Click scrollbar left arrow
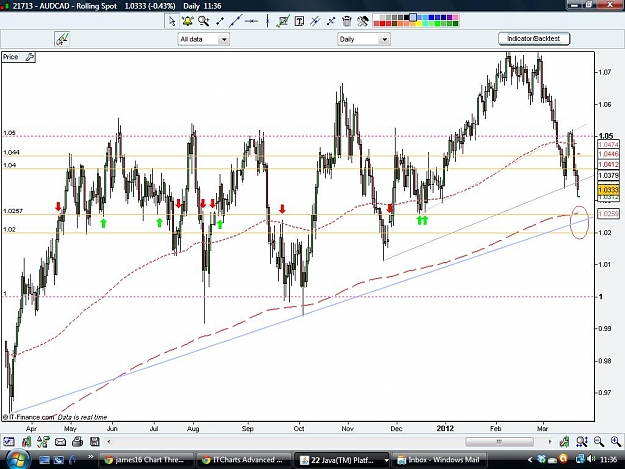625x469 pixels. coord(109,442)
